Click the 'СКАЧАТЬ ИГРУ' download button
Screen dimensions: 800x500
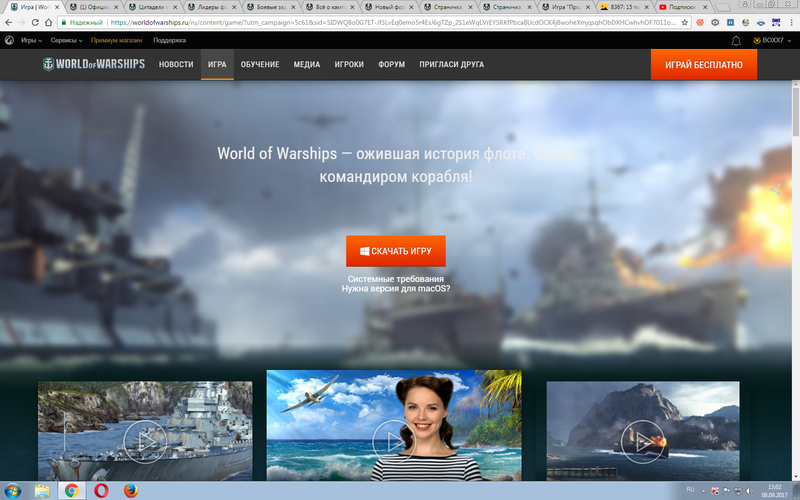coord(395,251)
